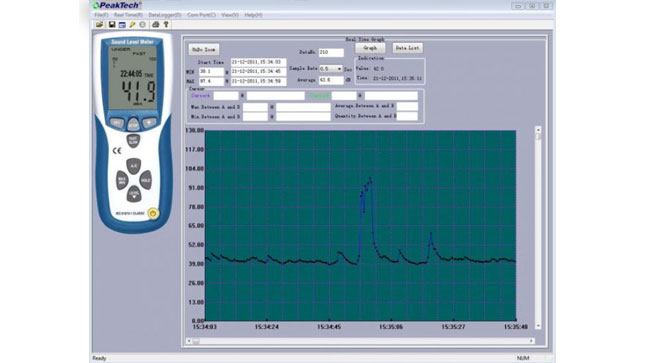650x363 pixels.
Task: Open the DataLogger(D) menu
Action: click(165, 15)
